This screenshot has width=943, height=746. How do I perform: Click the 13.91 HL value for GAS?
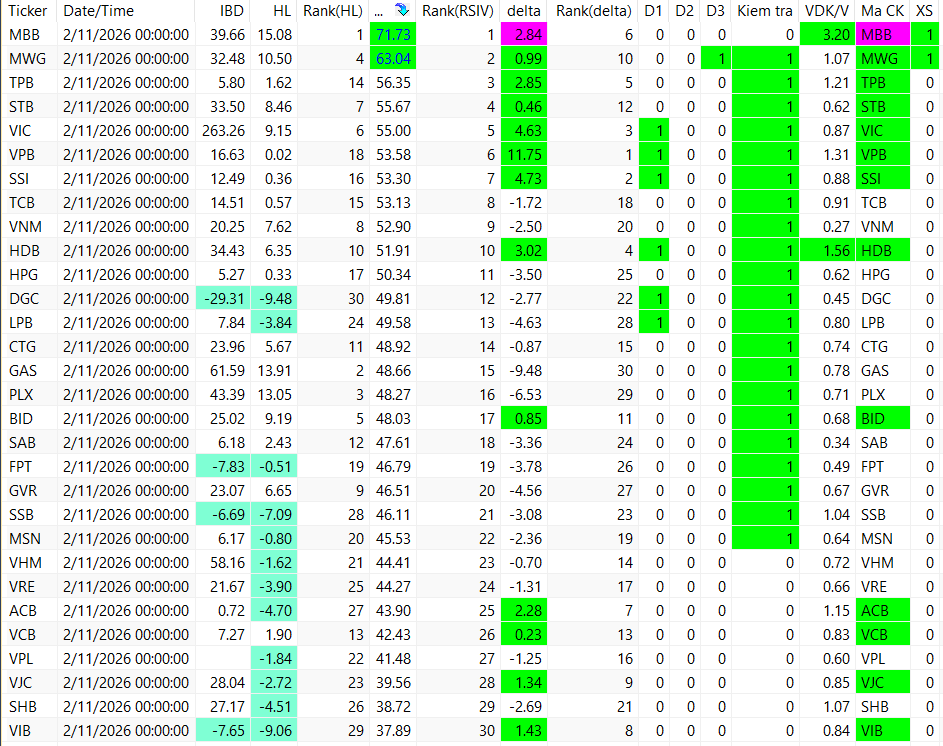click(x=274, y=371)
